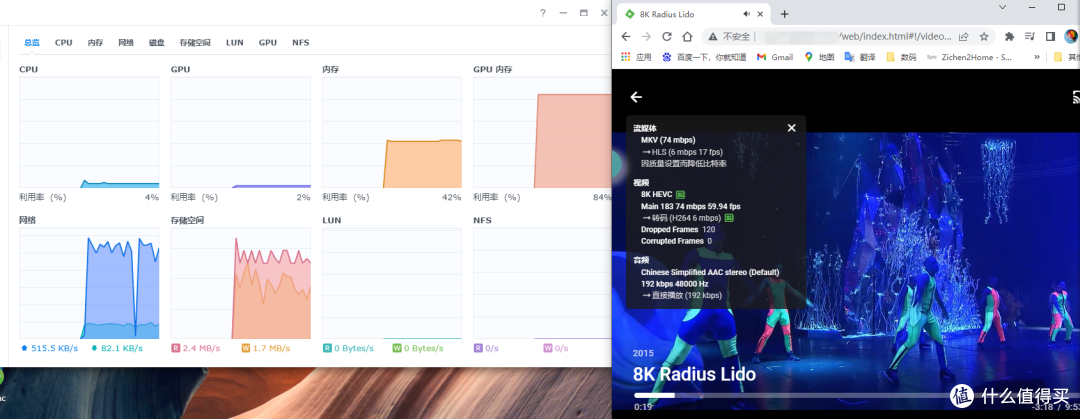
Task: Share this page from the address bar
Action: 964,37
